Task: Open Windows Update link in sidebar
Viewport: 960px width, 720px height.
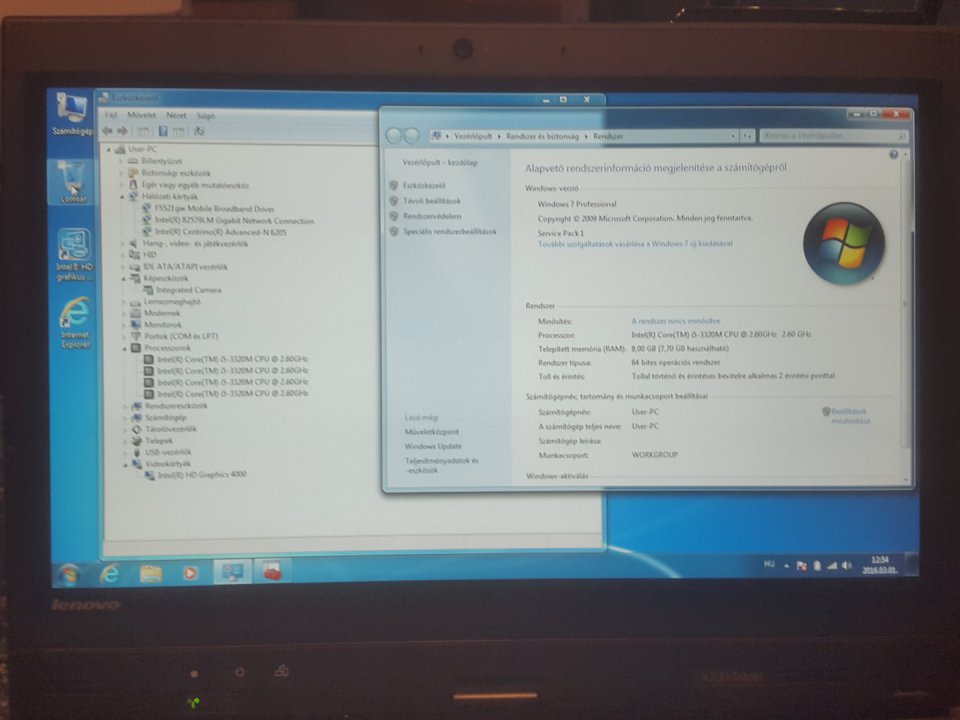Action: [x=433, y=446]
